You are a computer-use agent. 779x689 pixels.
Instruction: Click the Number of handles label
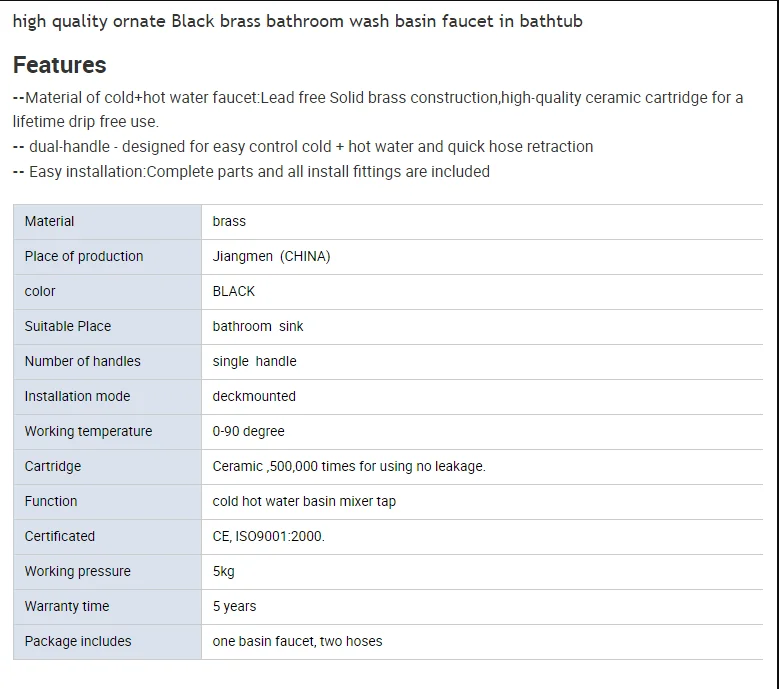point(83,361)
